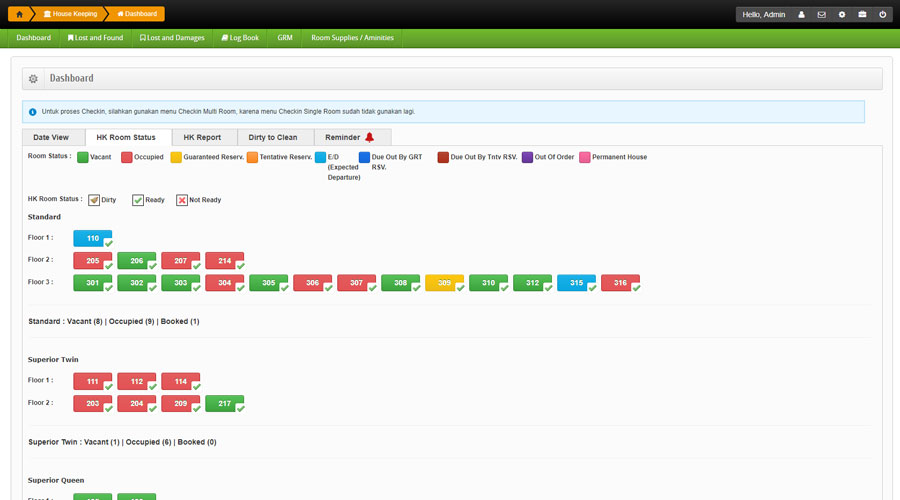
Task: Select room 309 on Standard floor 3
Action: [x=444, y=283]
